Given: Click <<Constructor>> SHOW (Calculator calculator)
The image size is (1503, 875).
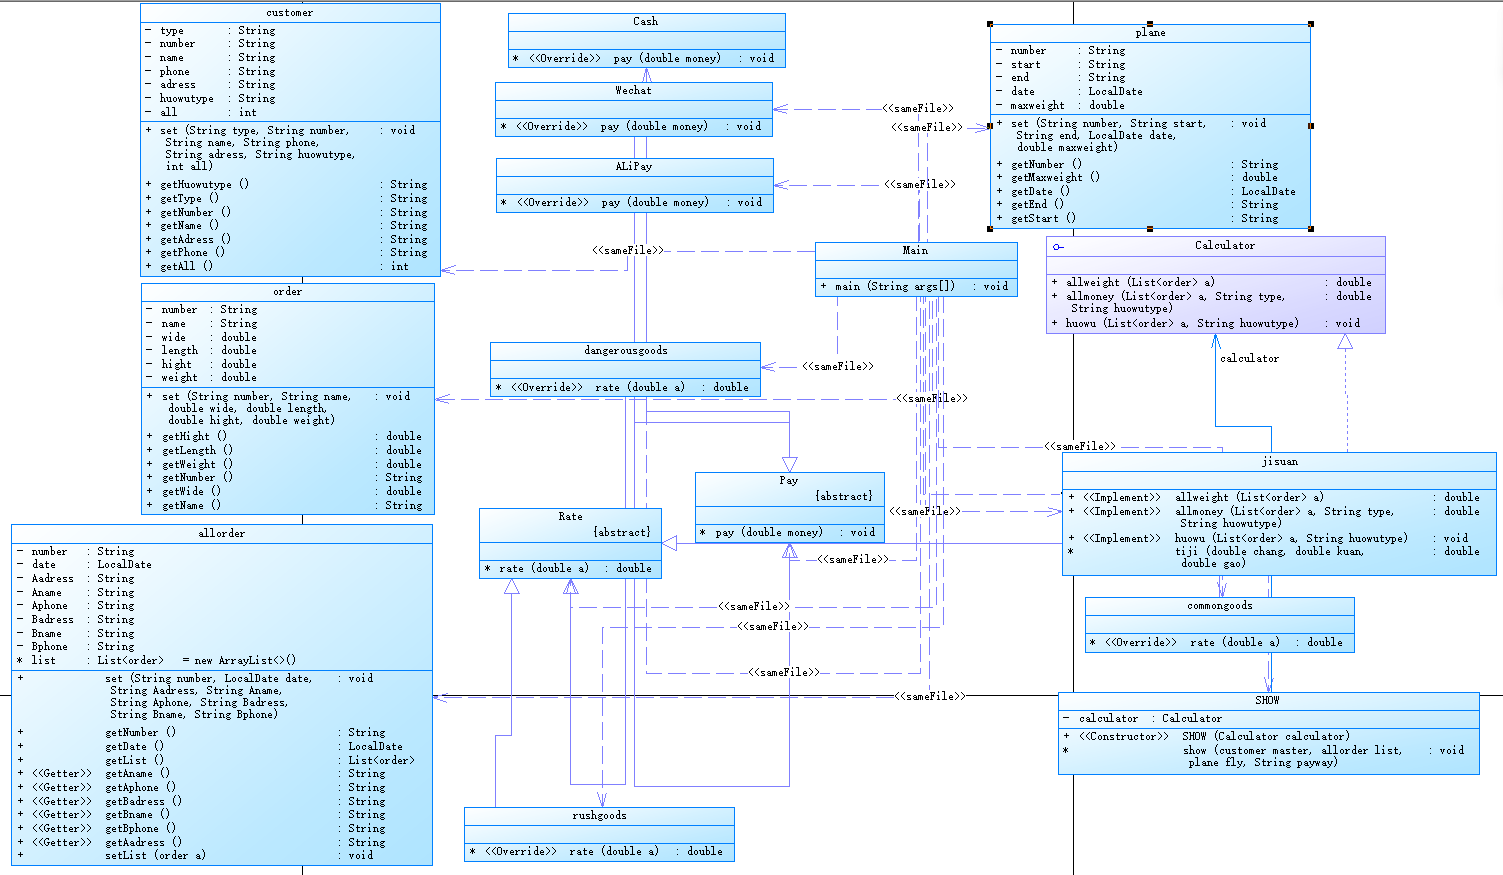Looking at the screenshot, I should pyautogui.click(x=1207, y=736).
